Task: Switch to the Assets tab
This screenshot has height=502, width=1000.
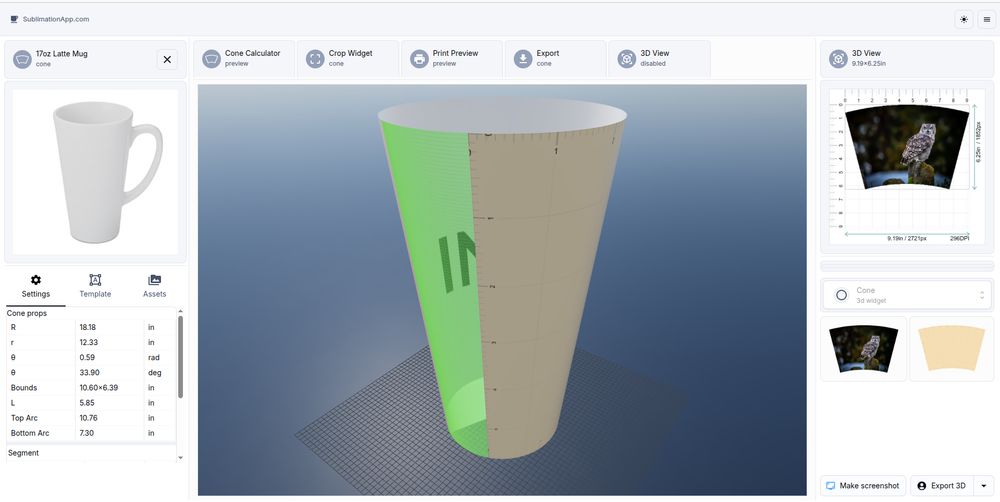Action: tap(154, 286)
